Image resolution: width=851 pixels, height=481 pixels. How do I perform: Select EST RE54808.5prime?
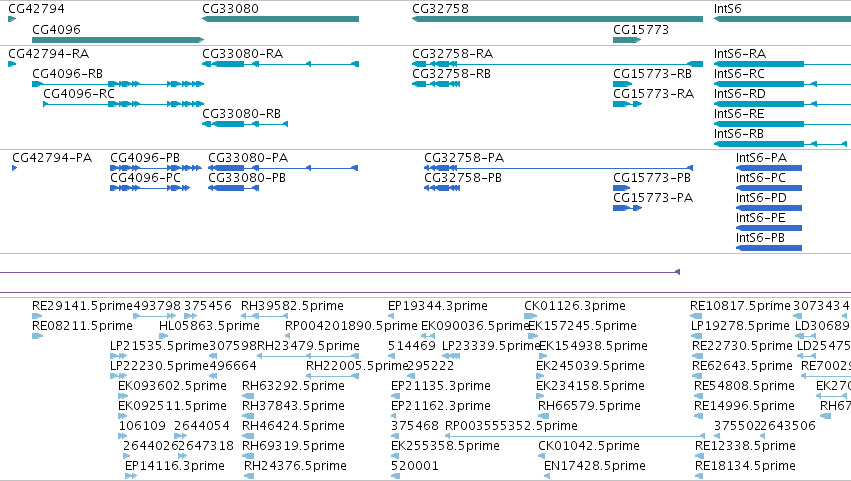(x=744, y=387)
